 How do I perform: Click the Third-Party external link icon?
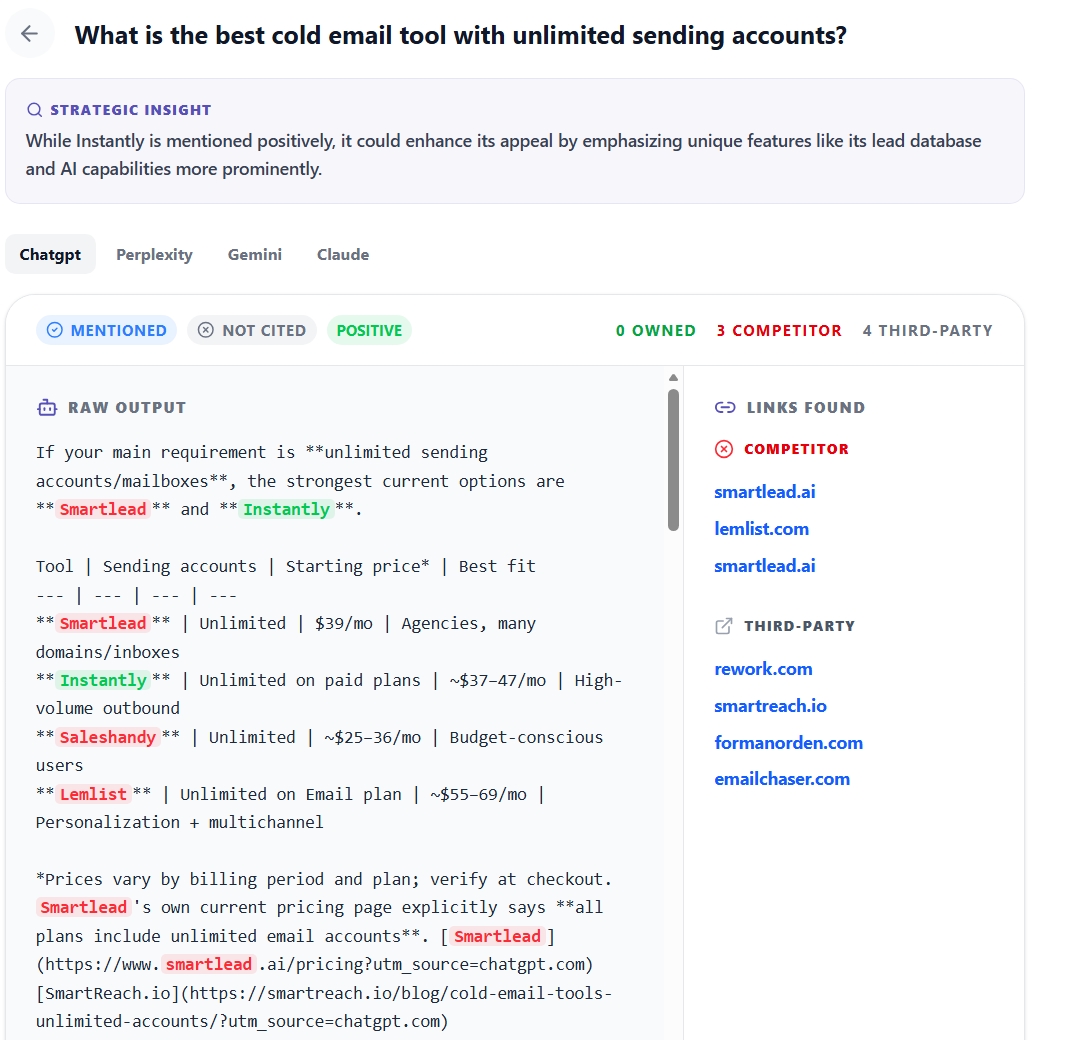tap(724, 626)
